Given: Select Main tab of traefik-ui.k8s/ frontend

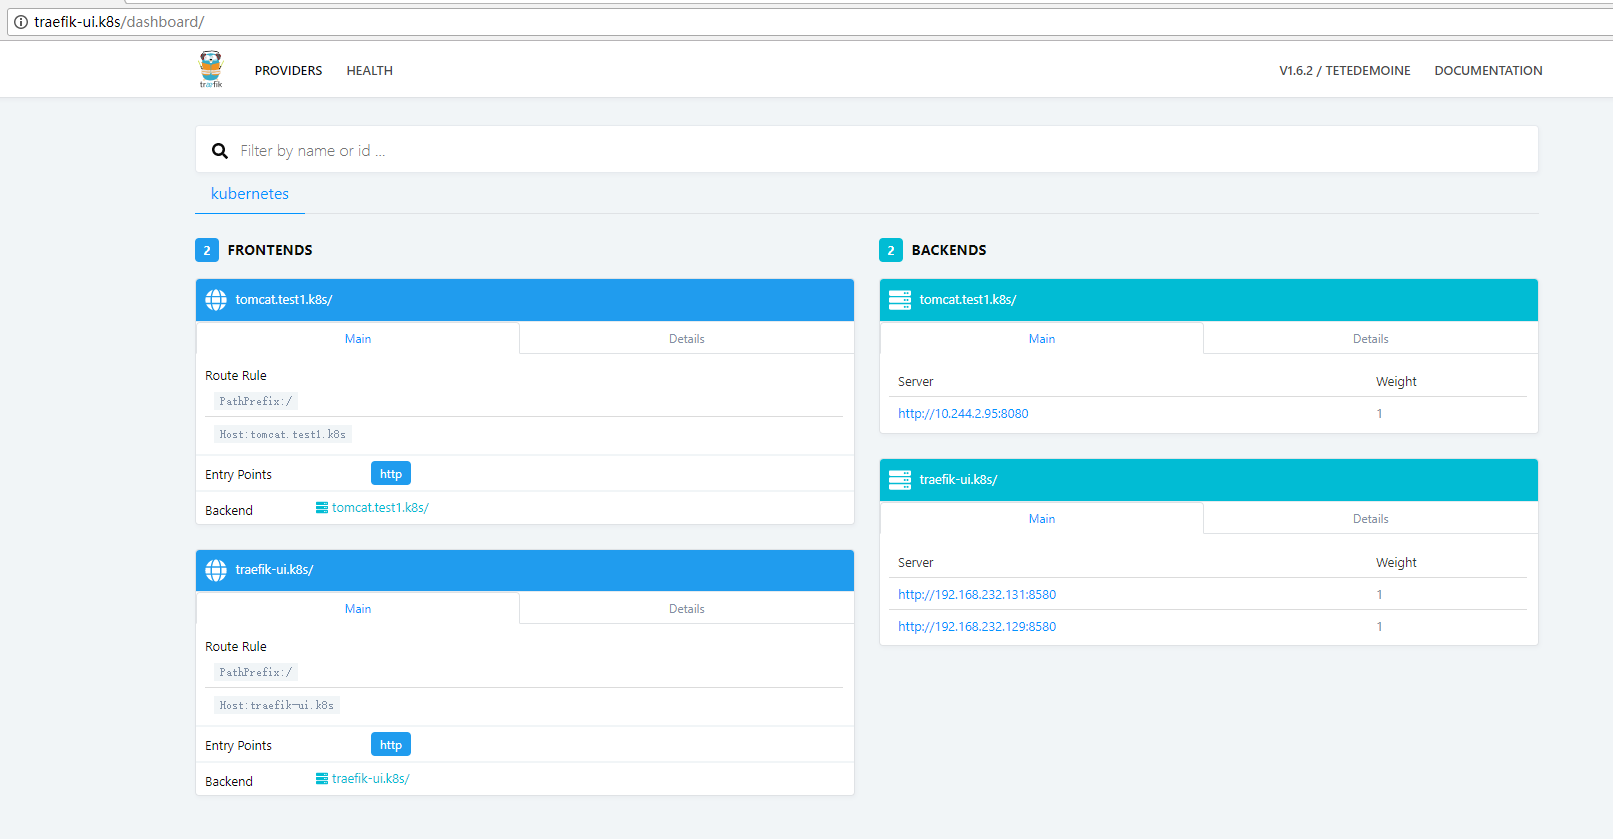Looking at the screenshot, I should pos(358,609).
